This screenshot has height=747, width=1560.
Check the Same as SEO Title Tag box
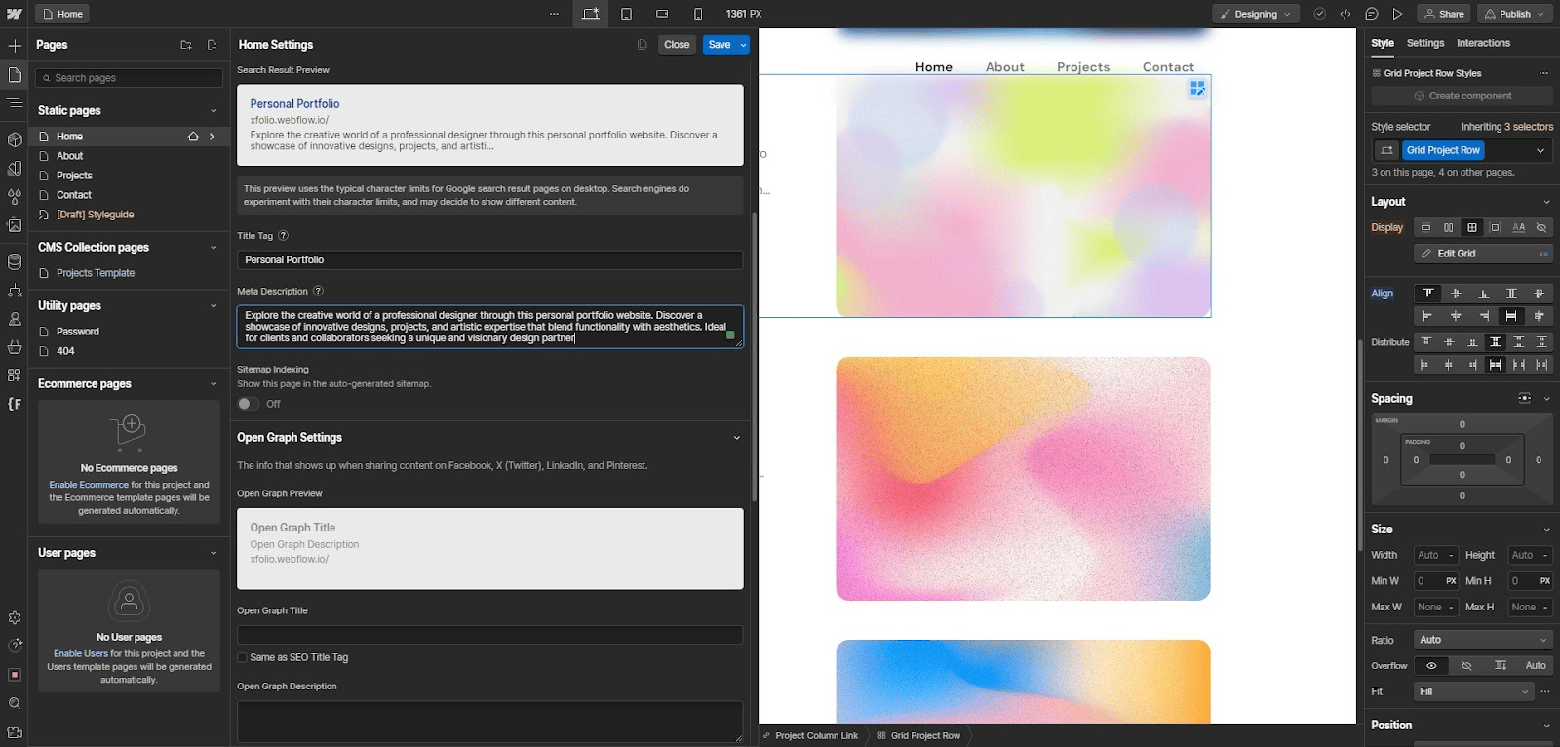point(241,657)
